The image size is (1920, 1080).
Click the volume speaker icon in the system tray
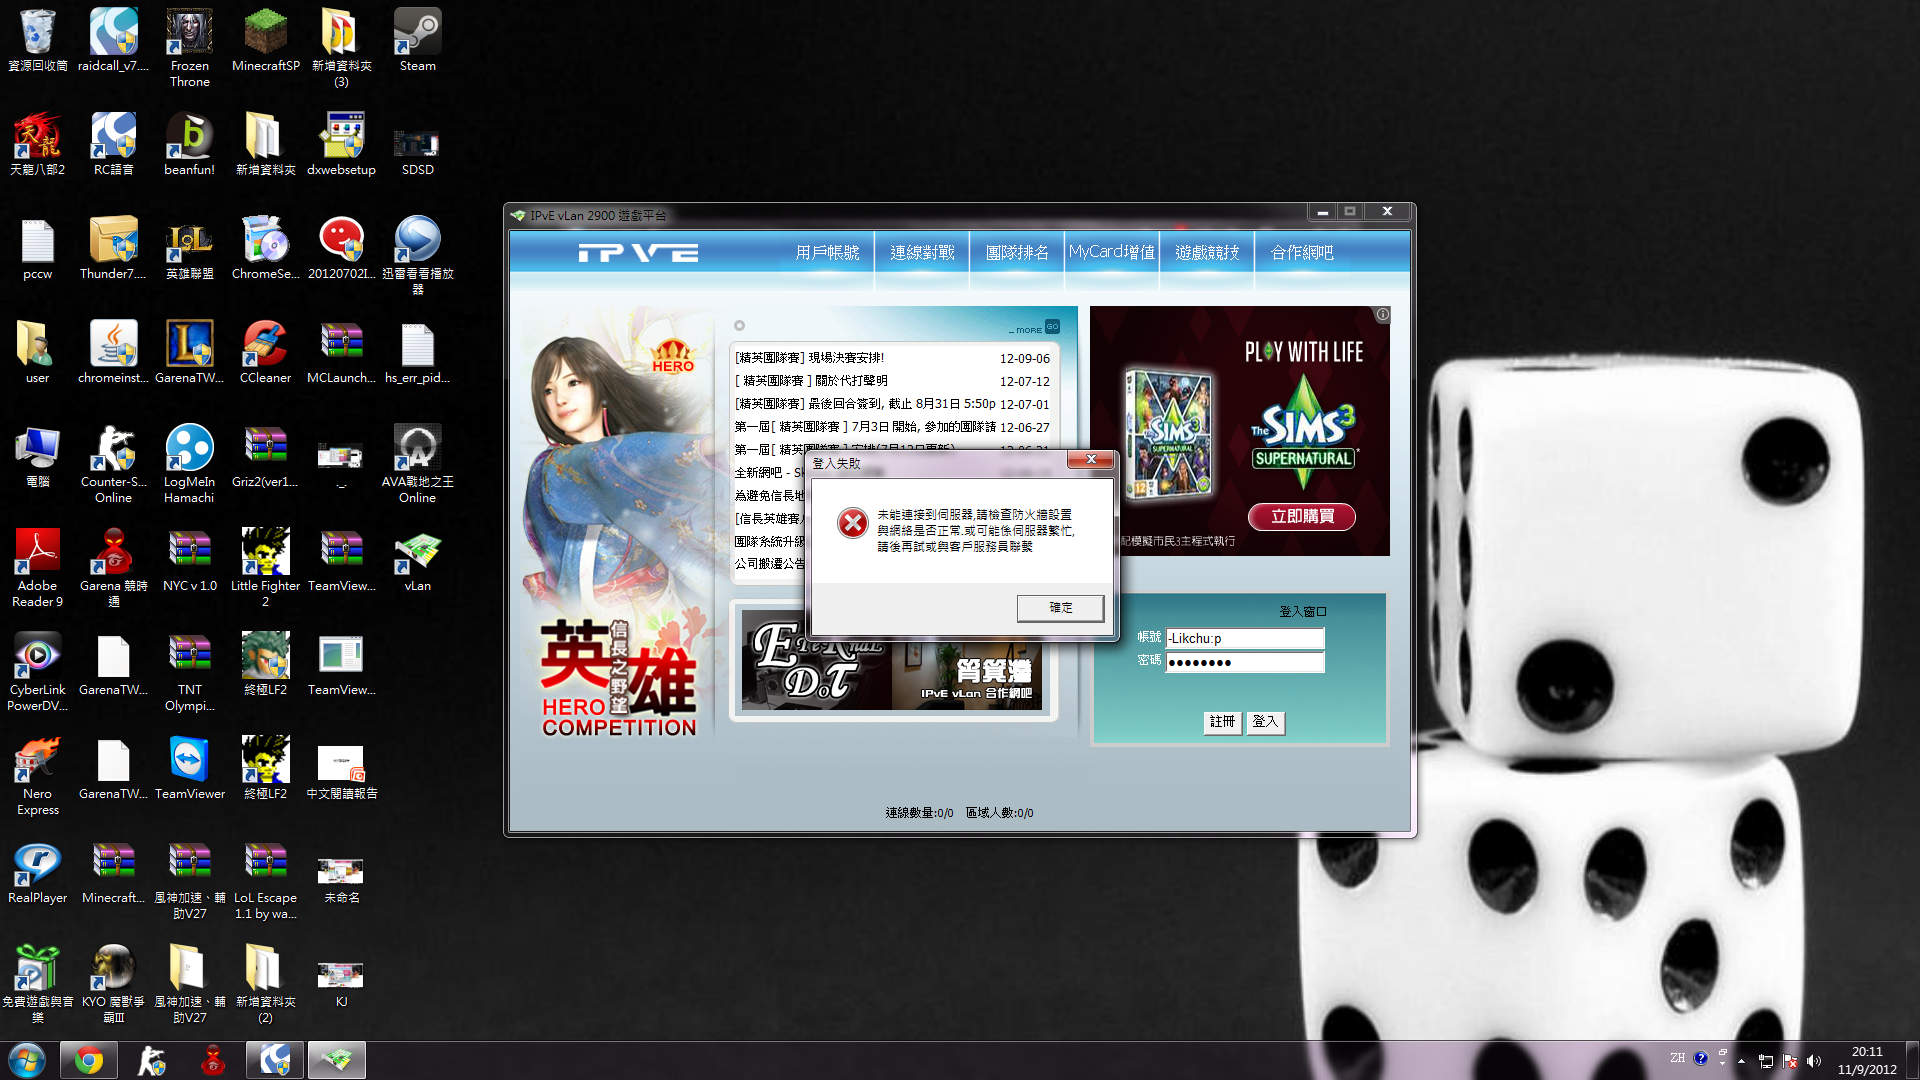(1814, 1061)
